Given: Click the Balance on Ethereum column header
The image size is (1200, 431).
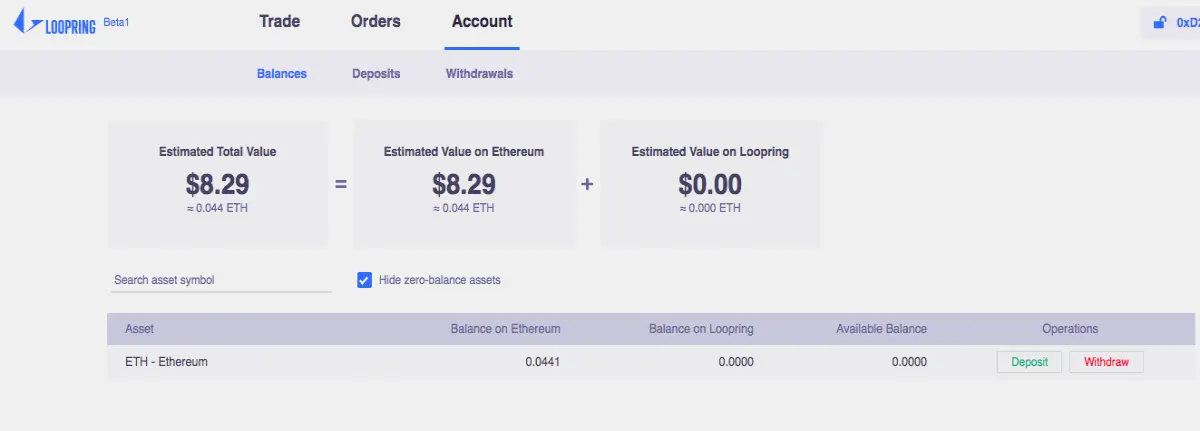Looking at the screenshot, I should 505,329.
